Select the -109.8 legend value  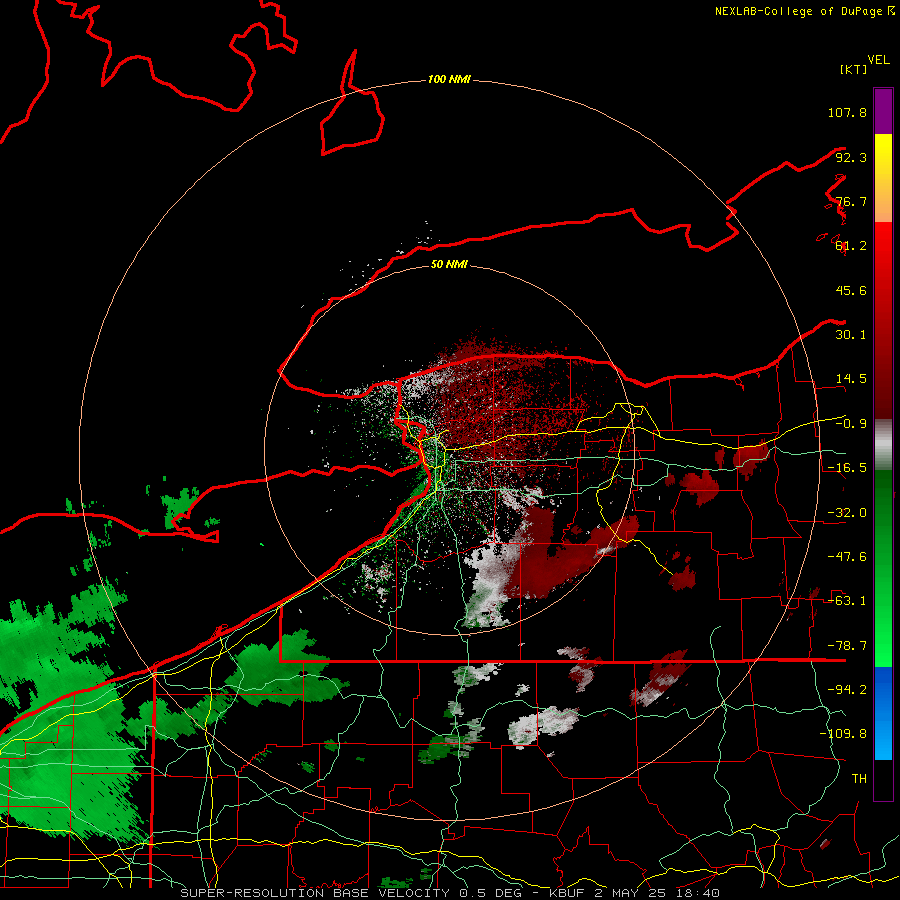coord(843,734)
